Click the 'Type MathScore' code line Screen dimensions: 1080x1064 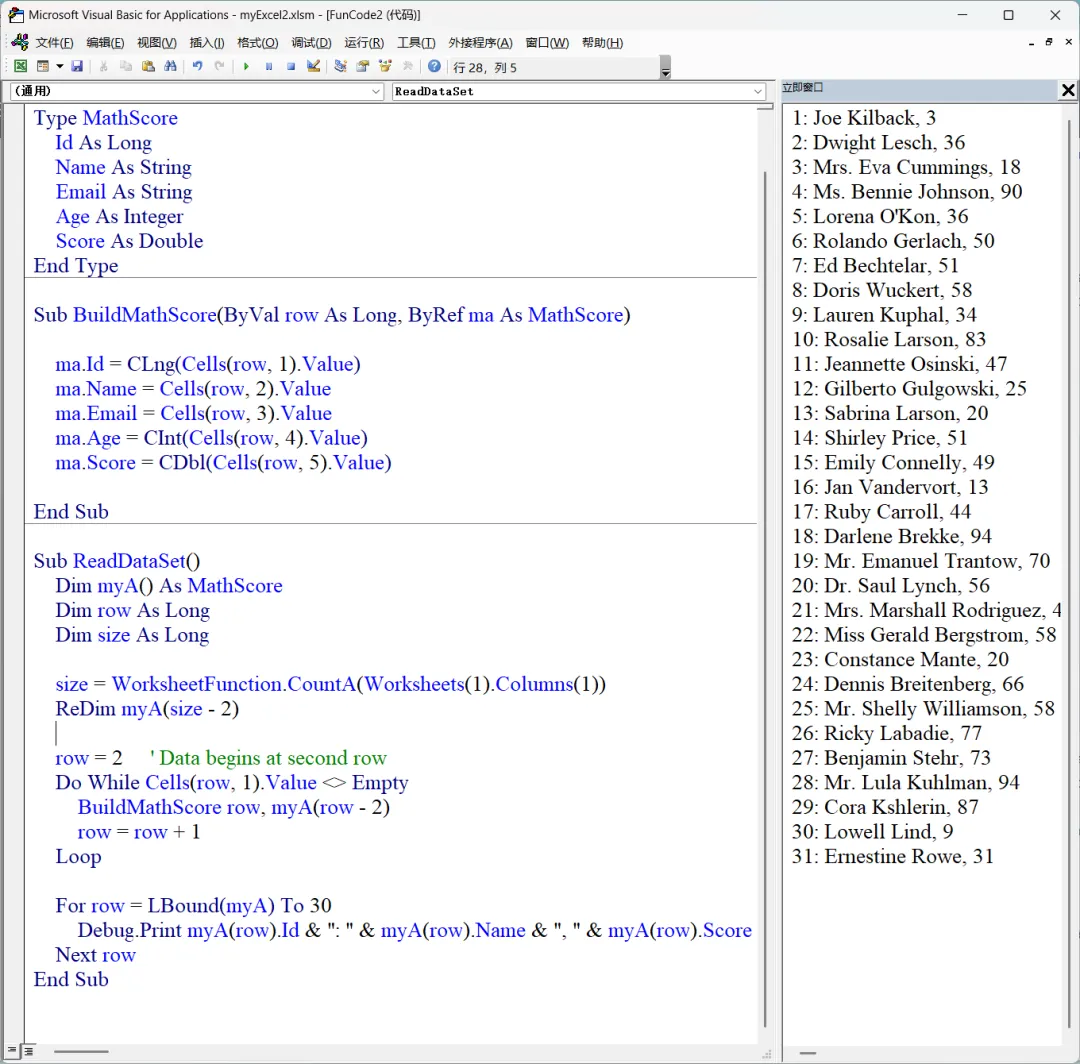click(105, 118)
